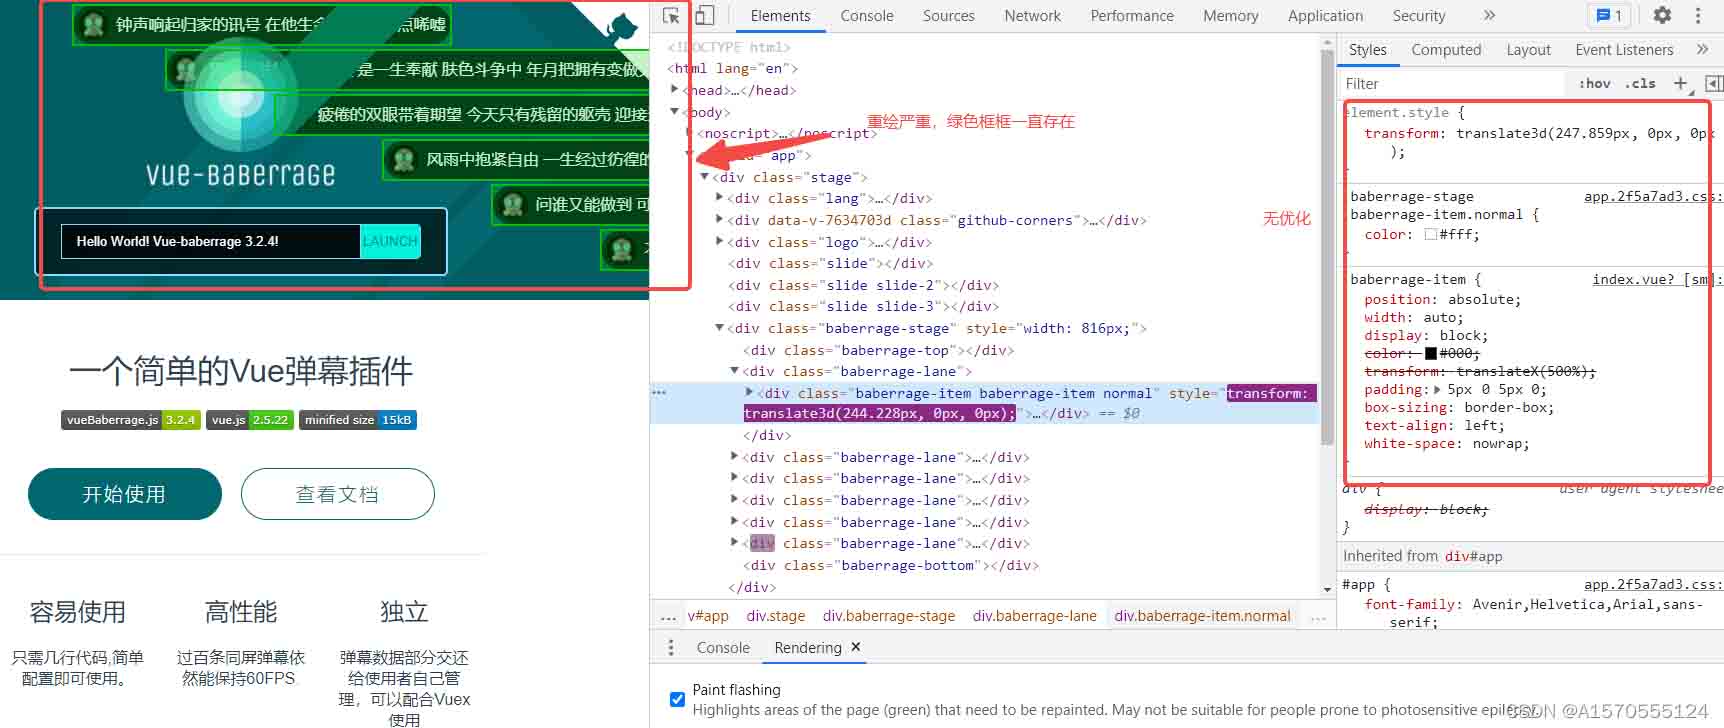Viewport: 1724px width, 728px height.
Task: Open the Application panel tab
Action: tap(1325, 16)
